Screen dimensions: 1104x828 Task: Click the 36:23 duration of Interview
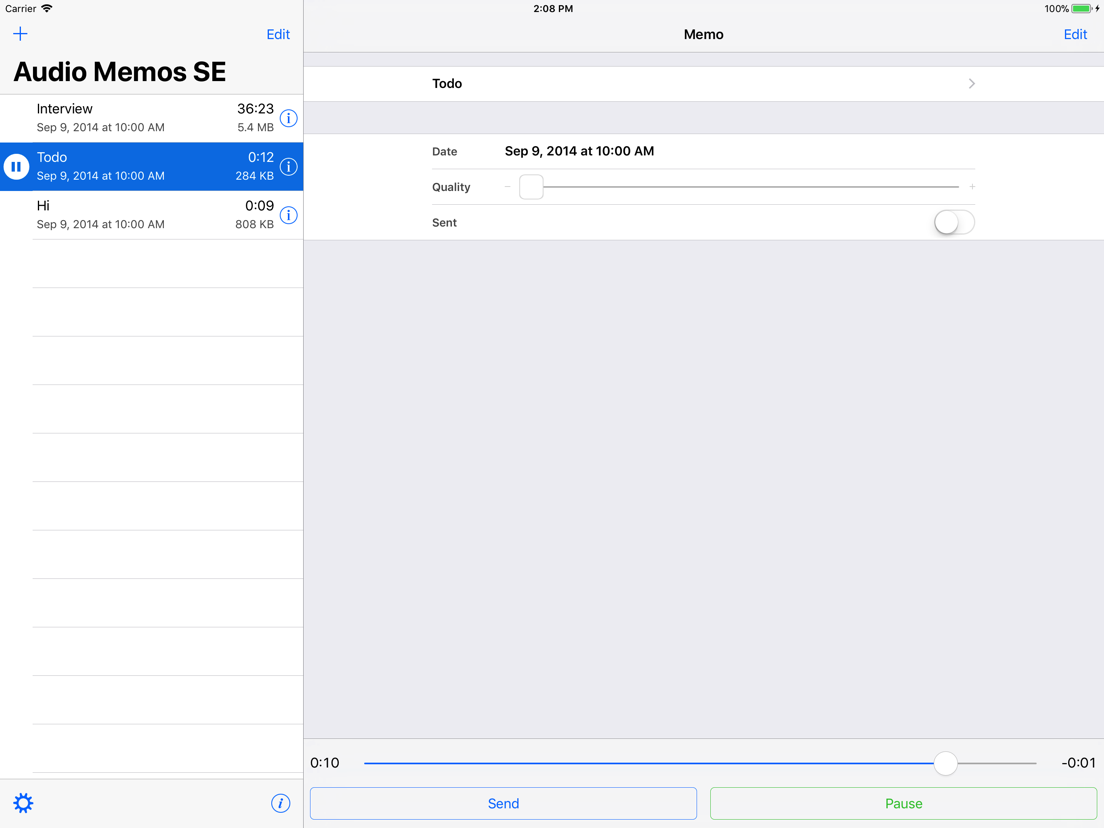point(255,109)
